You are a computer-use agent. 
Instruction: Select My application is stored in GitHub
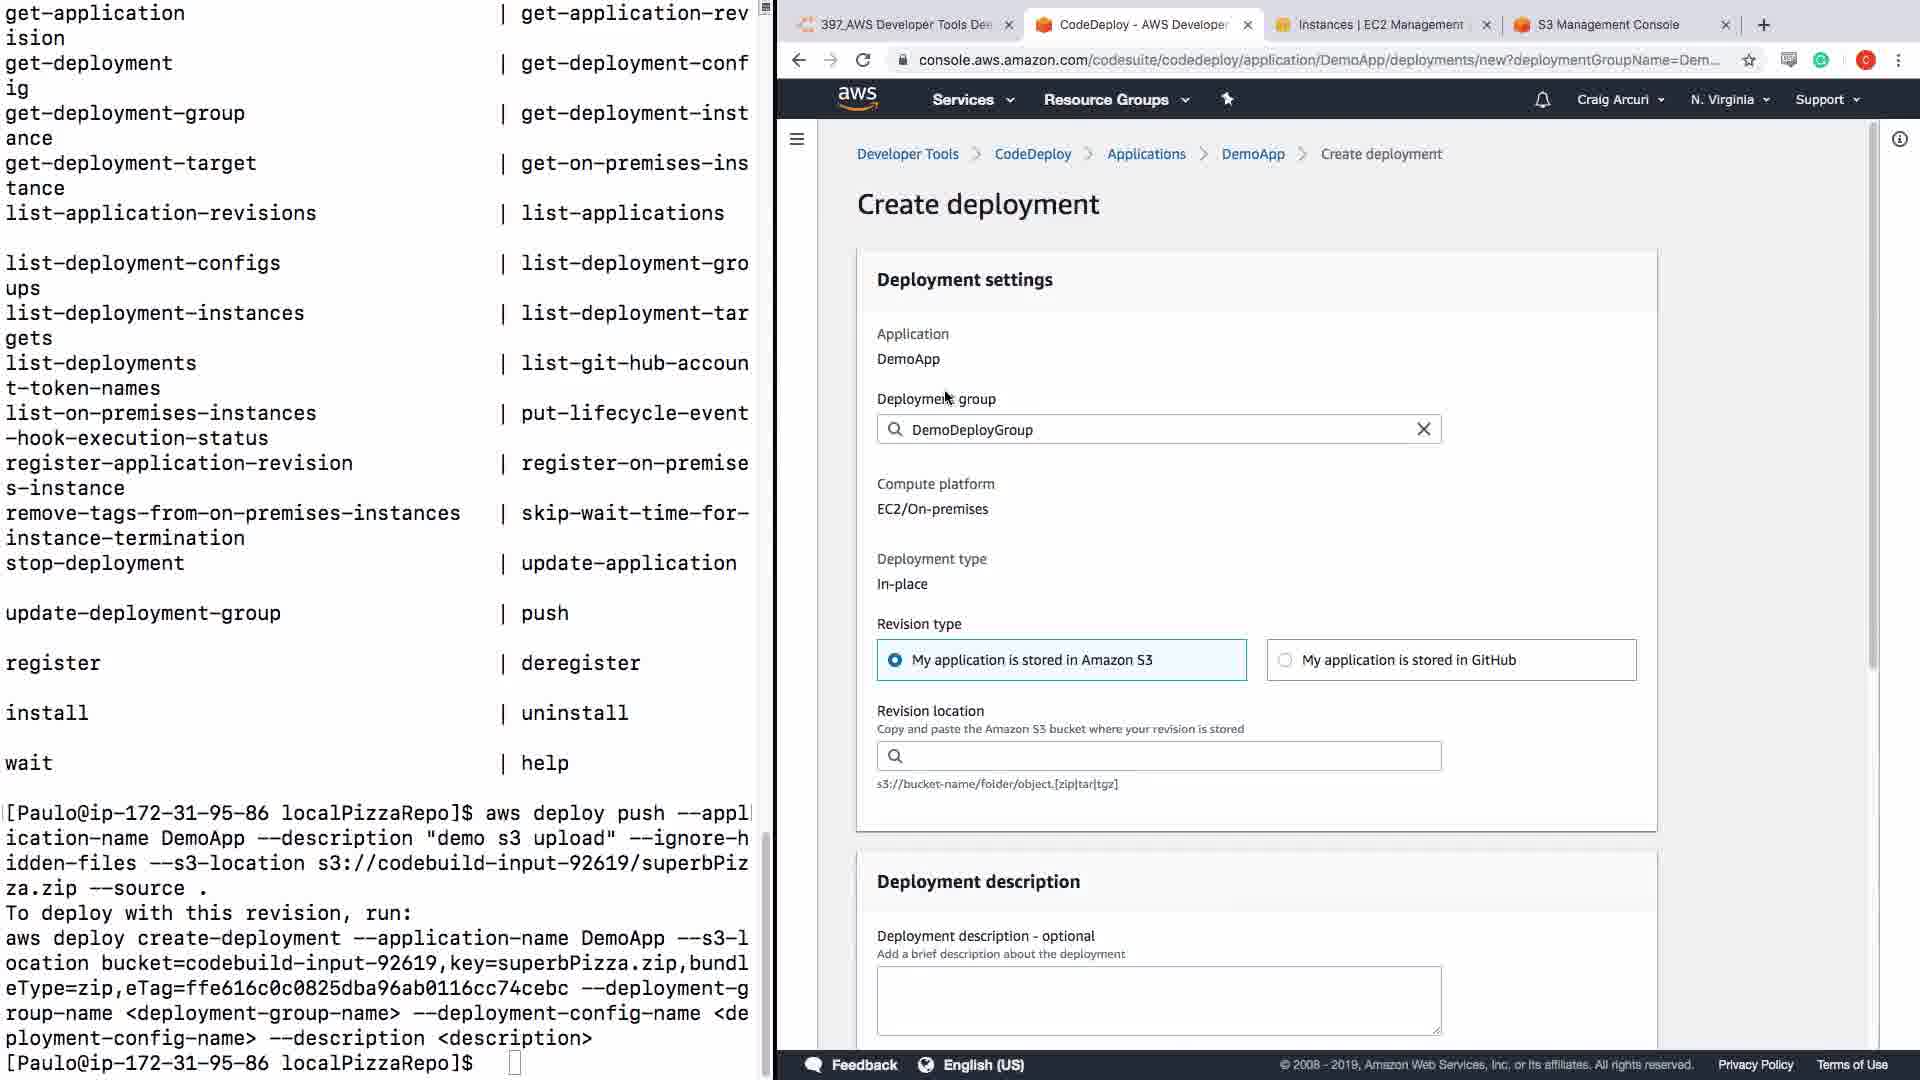click(x=1285, y=660)
